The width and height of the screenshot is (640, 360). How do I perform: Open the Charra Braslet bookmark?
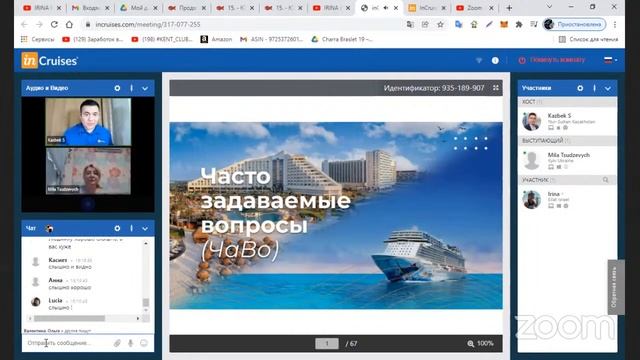pos(342,39)
